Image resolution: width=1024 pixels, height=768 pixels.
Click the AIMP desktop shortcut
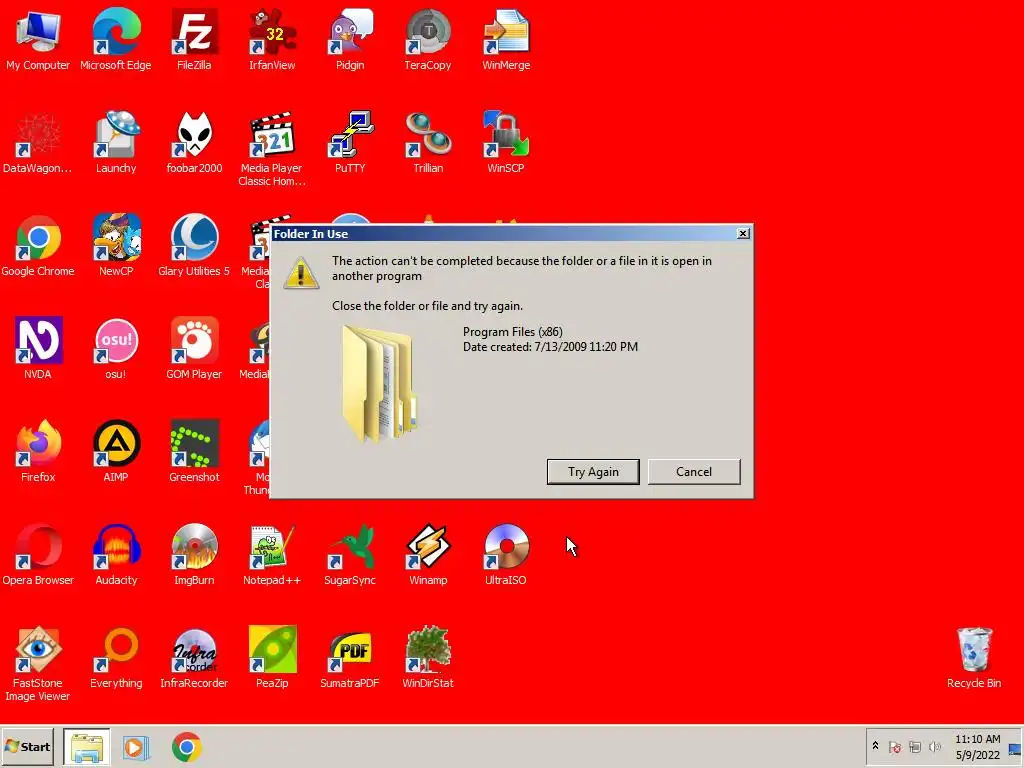[x=116, y=452]
